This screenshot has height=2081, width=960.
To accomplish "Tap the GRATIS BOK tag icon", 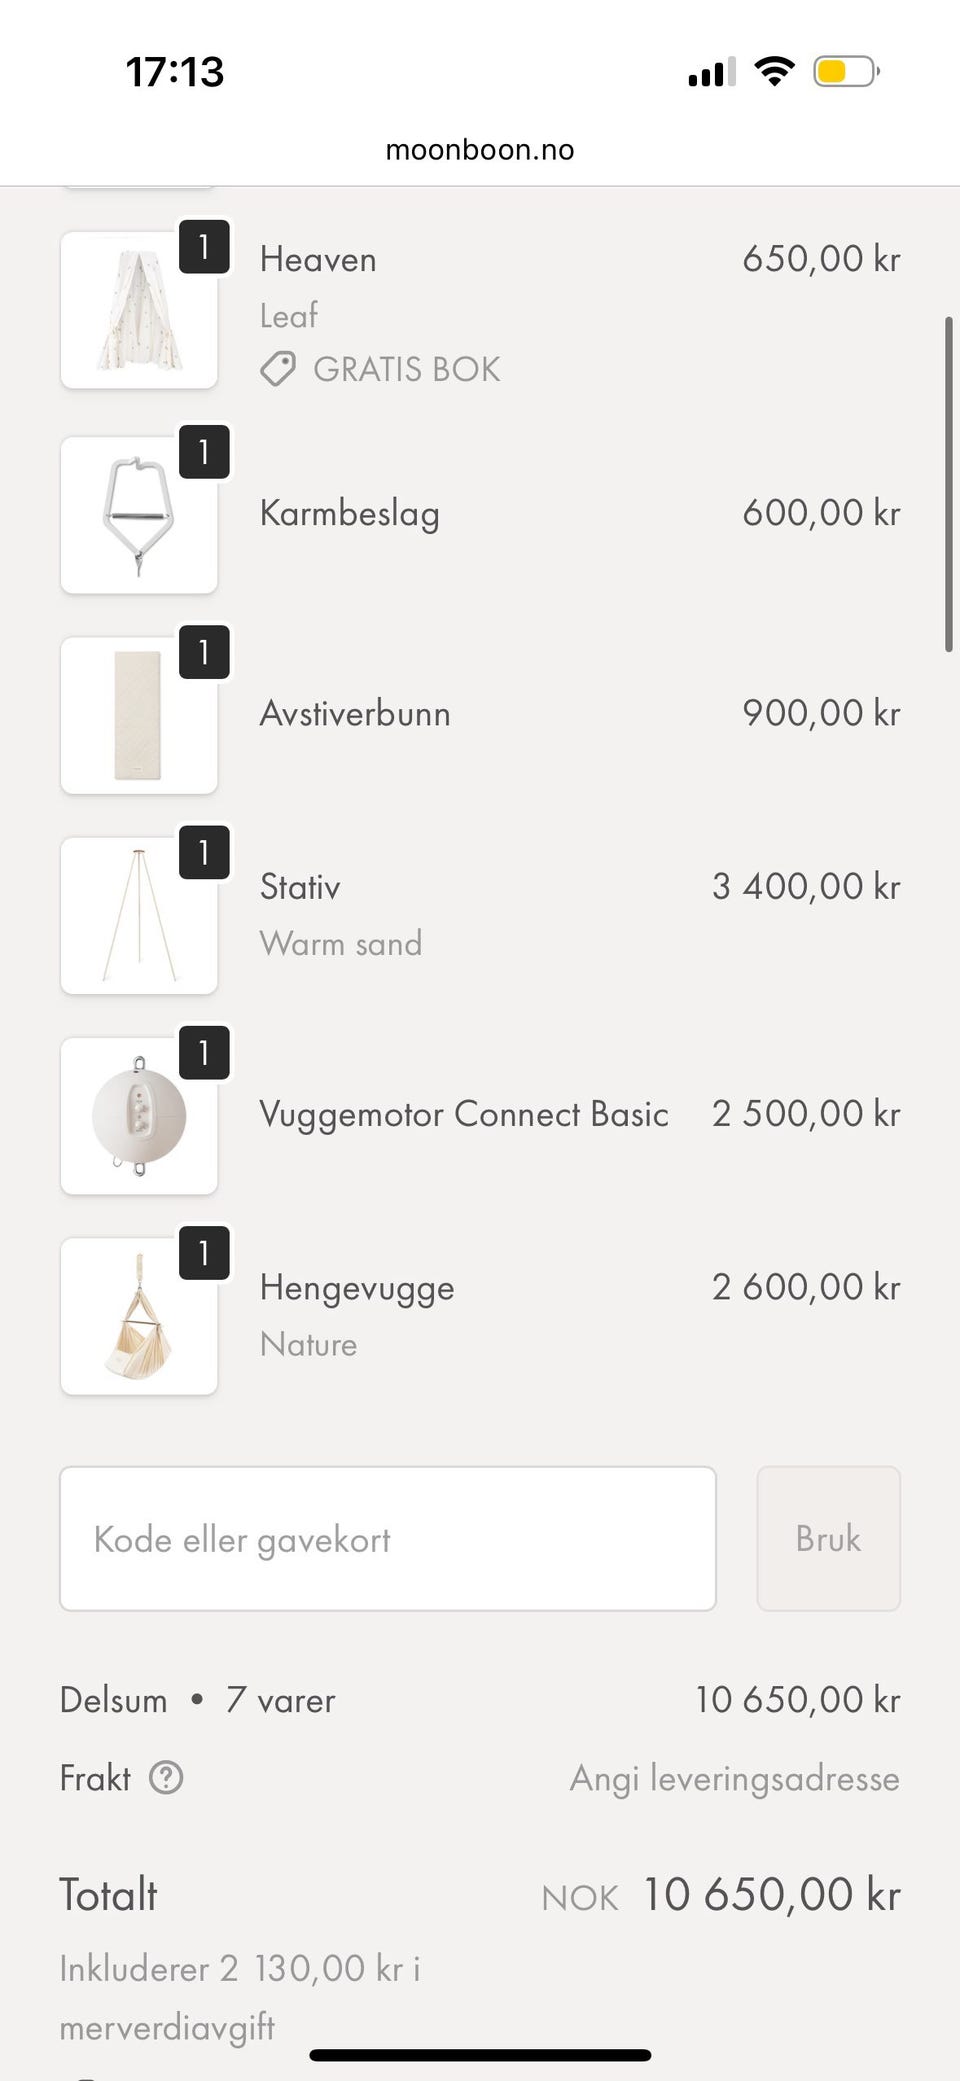I will pos(278,369).
